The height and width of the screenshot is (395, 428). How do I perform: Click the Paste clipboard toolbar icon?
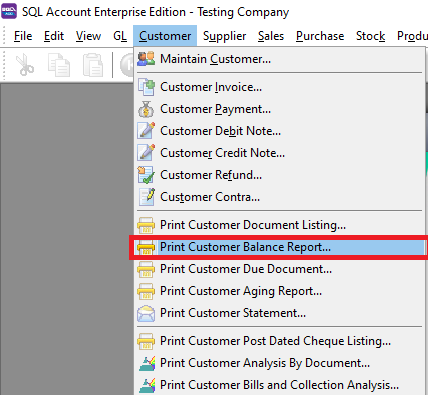coord(93,65)
